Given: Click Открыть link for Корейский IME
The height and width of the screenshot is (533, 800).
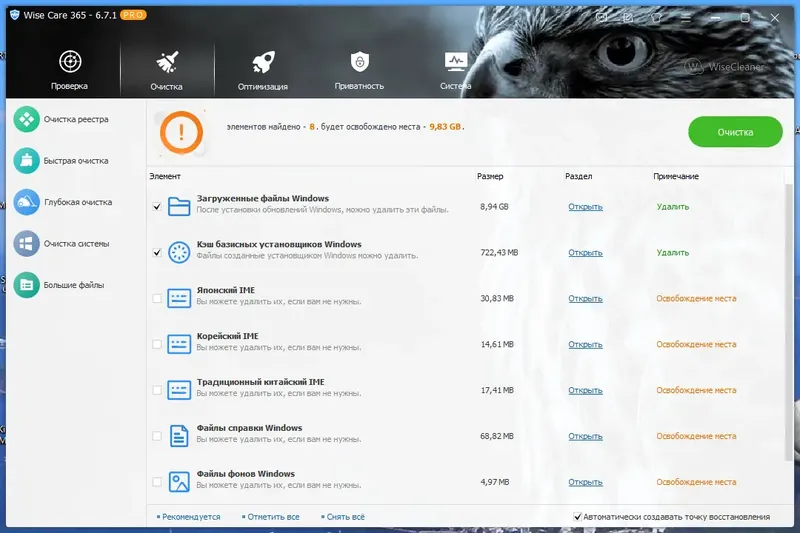Looking at the screenshot, I should [x=585, y=344].
